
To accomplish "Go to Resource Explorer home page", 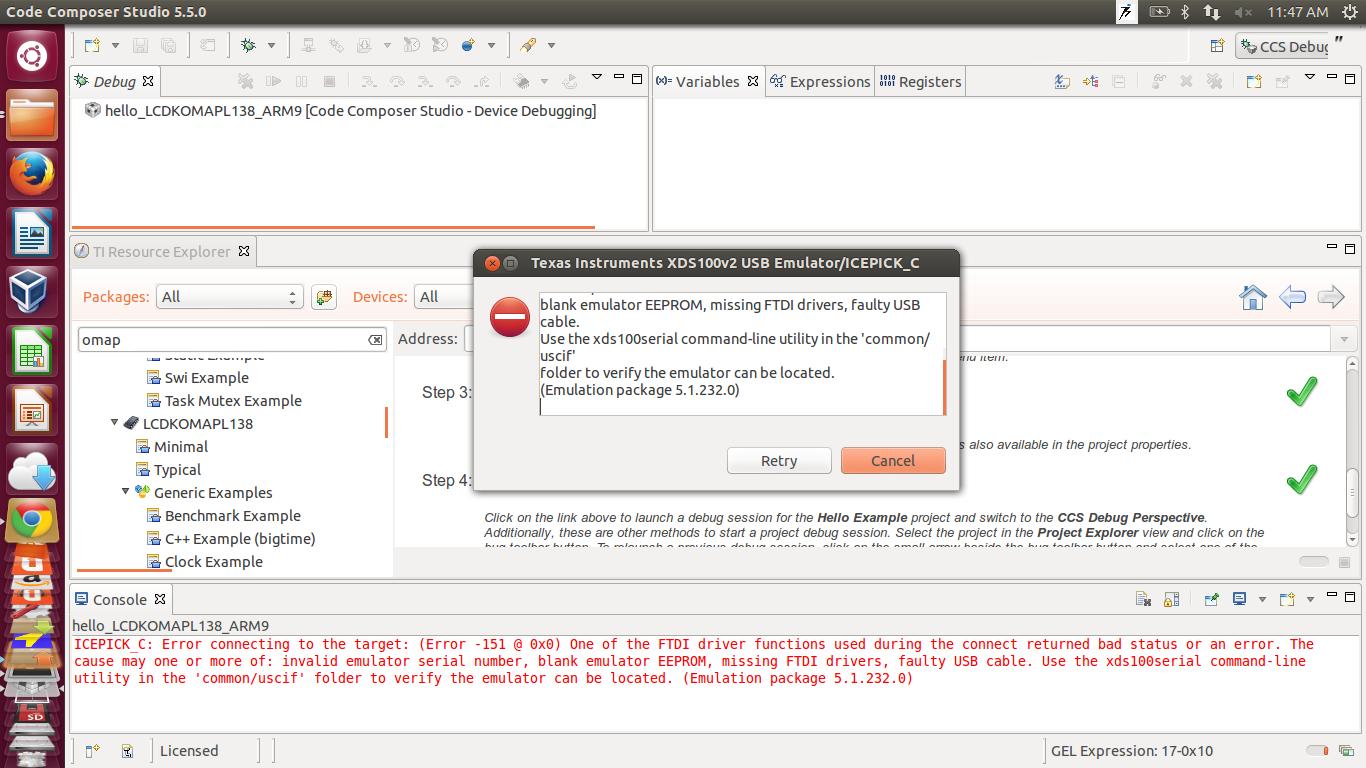I will 1253,297.
